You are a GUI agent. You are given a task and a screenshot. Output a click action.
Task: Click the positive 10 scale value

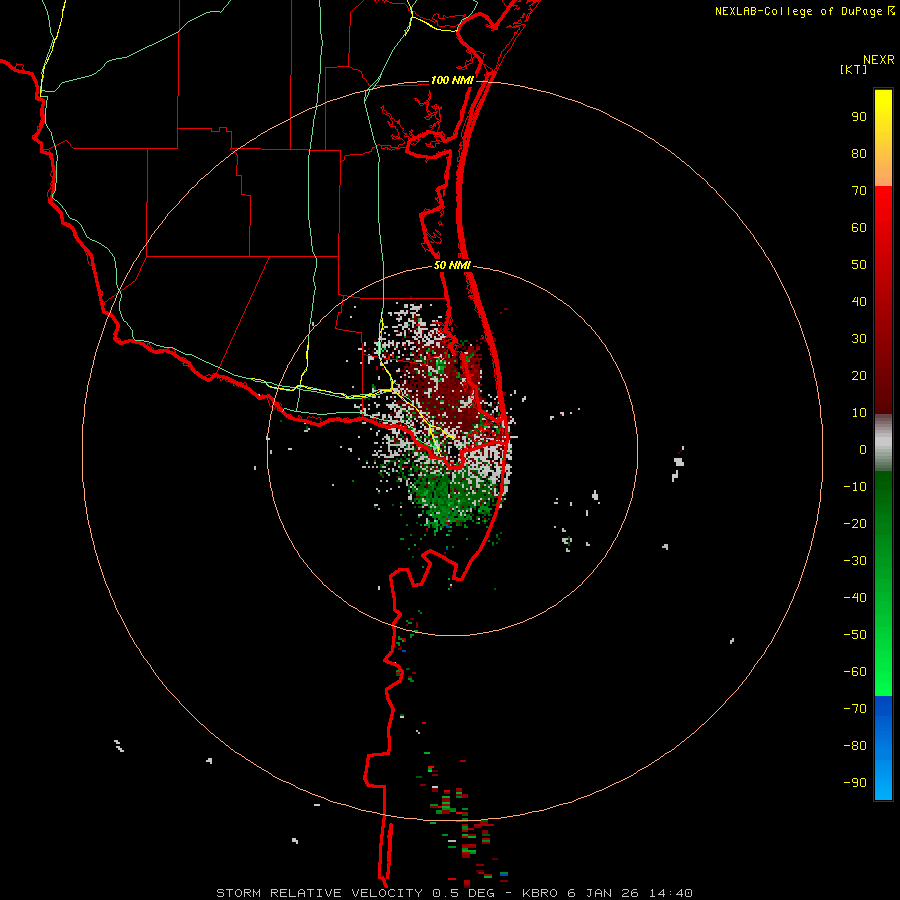pyautogui.click(x=859, y=413)
